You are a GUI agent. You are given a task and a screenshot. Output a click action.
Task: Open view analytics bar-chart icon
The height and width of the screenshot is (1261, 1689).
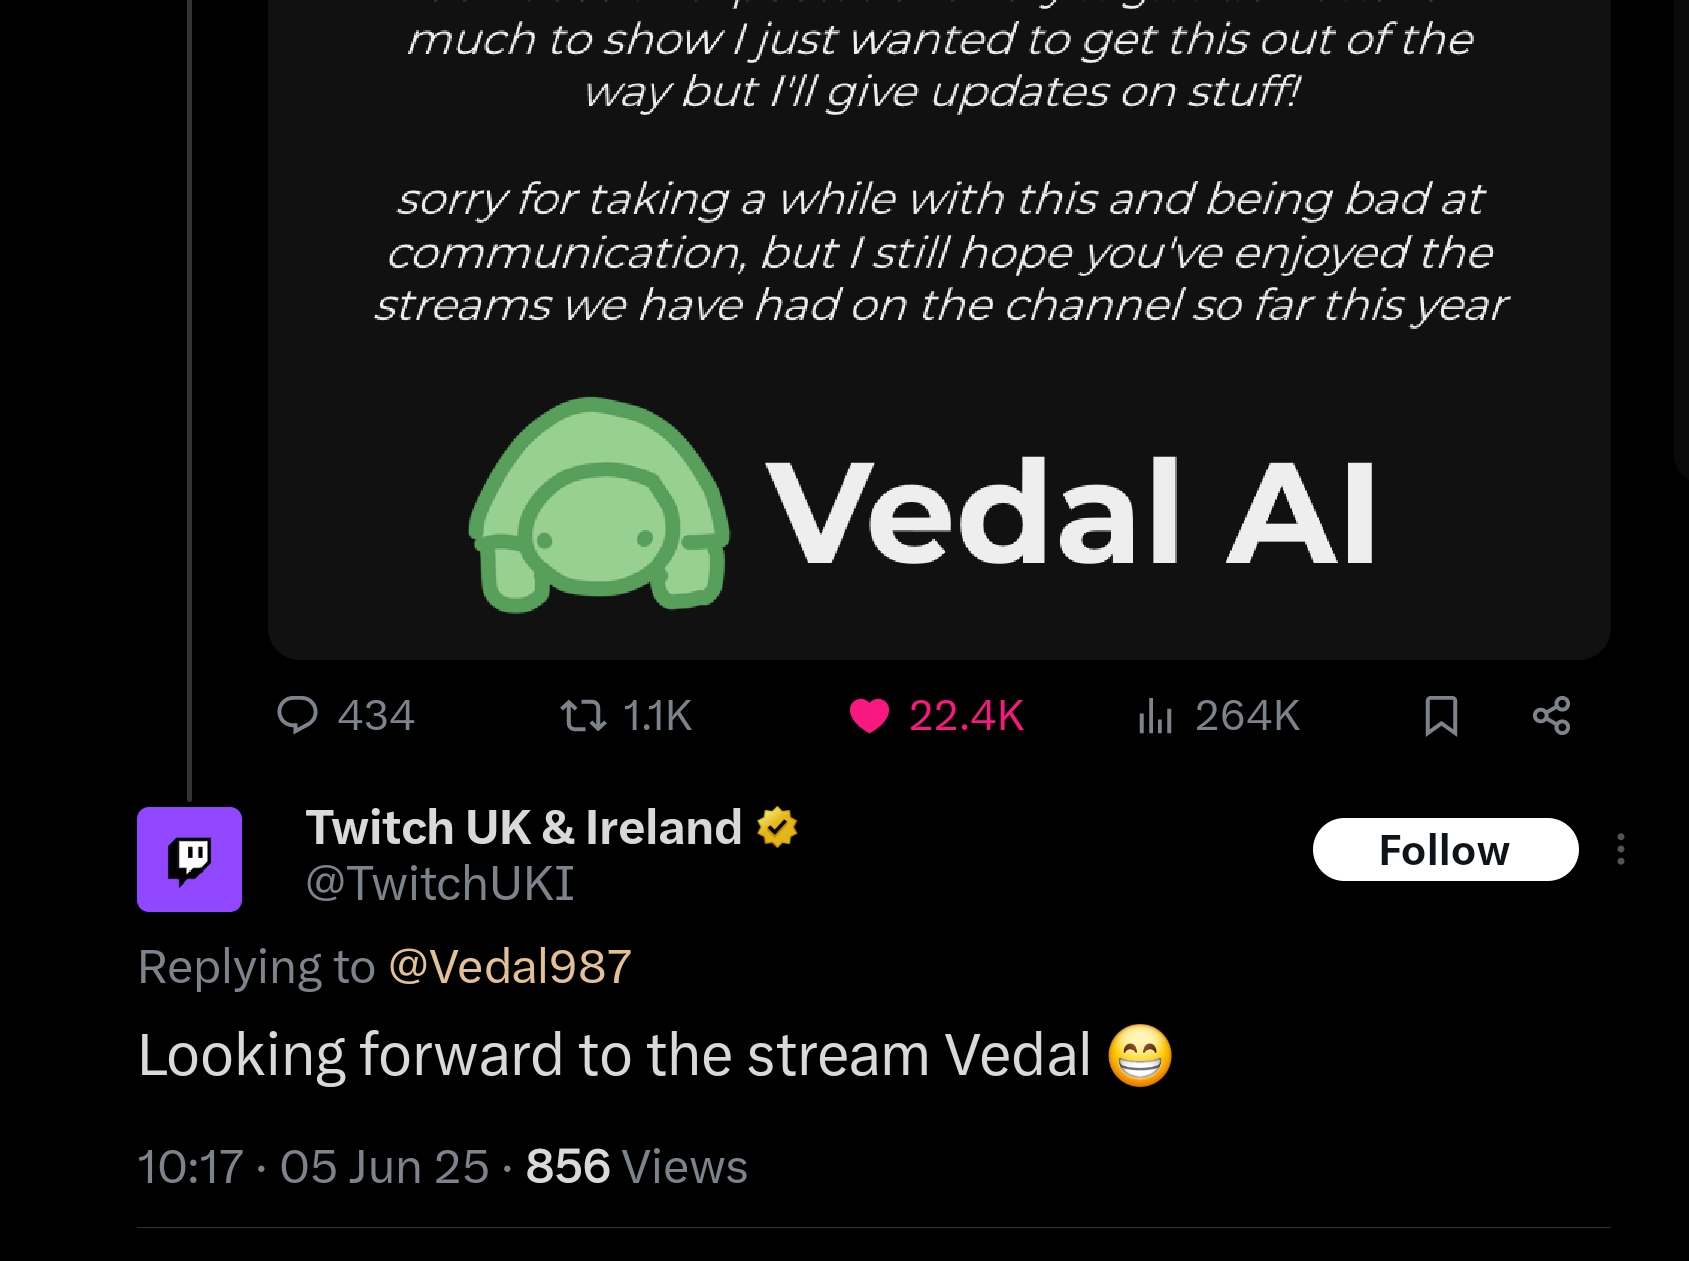point(1155,716)
